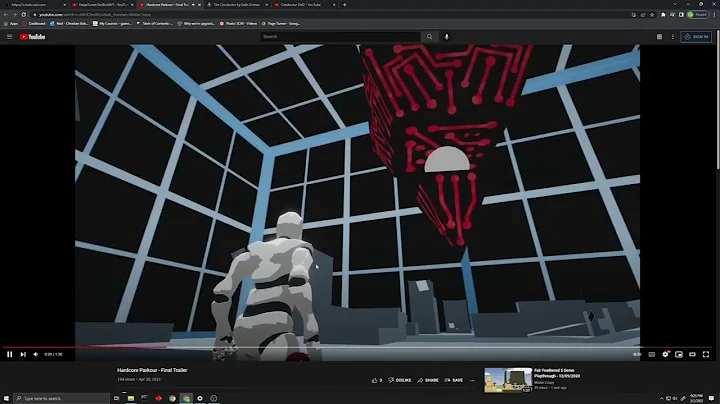Open Fair Feathered 5 Demo video thumbnail

(x=508, y=380)
